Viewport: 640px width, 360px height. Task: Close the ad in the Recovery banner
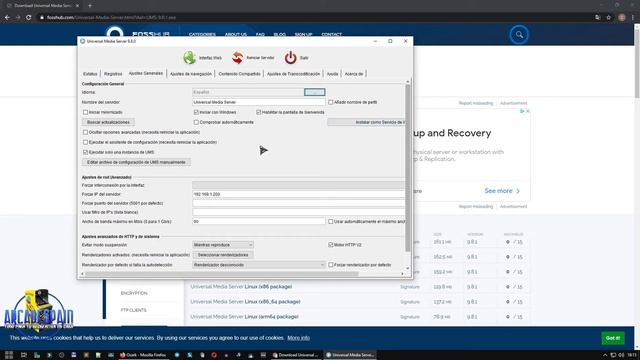(527, 111)
